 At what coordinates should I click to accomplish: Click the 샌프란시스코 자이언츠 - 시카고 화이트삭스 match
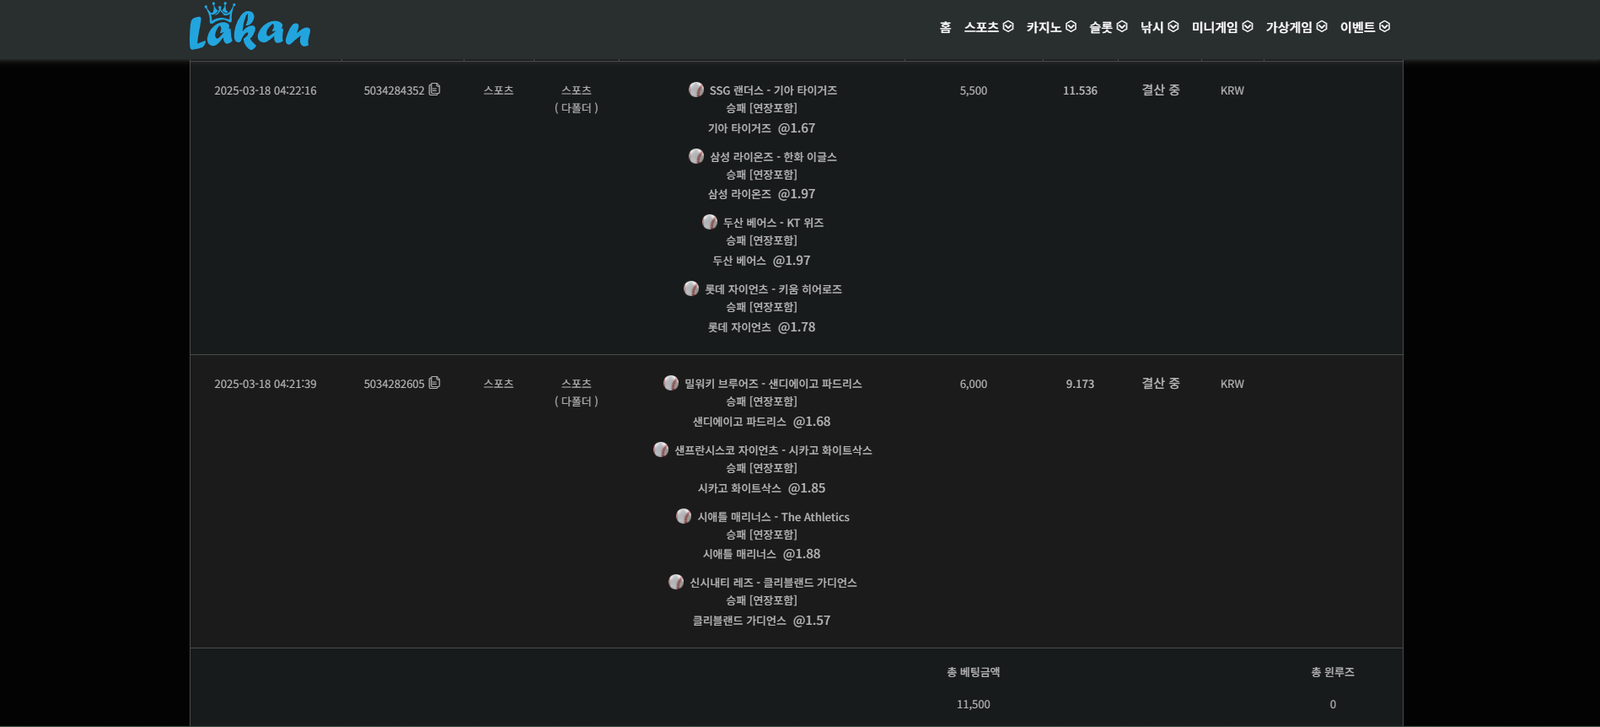point(772,450)
